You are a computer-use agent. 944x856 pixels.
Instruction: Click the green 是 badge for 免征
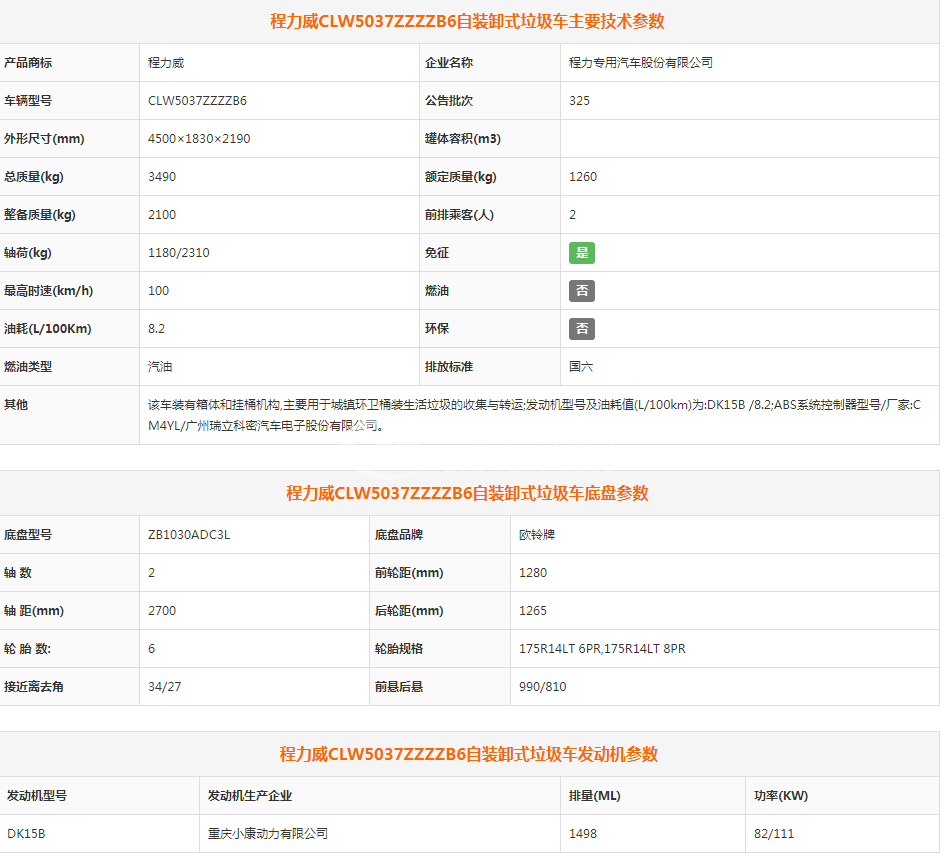tap(582, 253)
